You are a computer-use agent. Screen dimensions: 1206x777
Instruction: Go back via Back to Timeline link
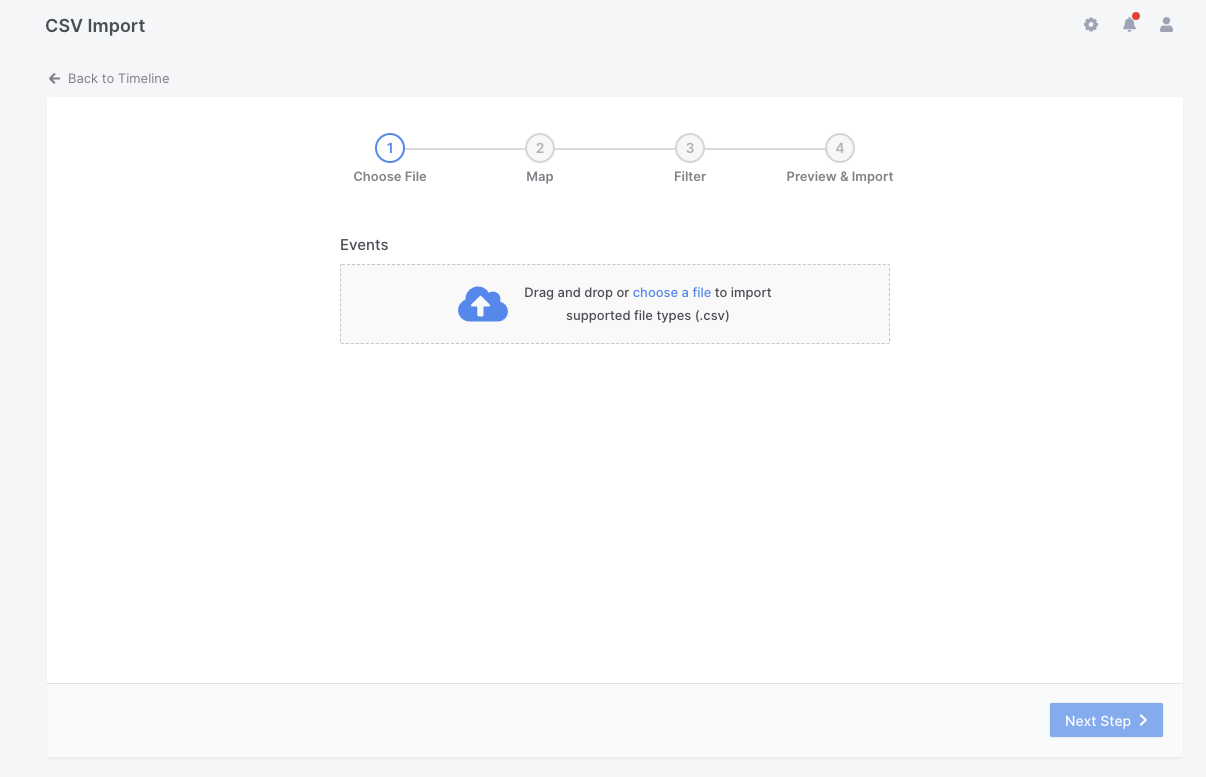click(118, 79)
